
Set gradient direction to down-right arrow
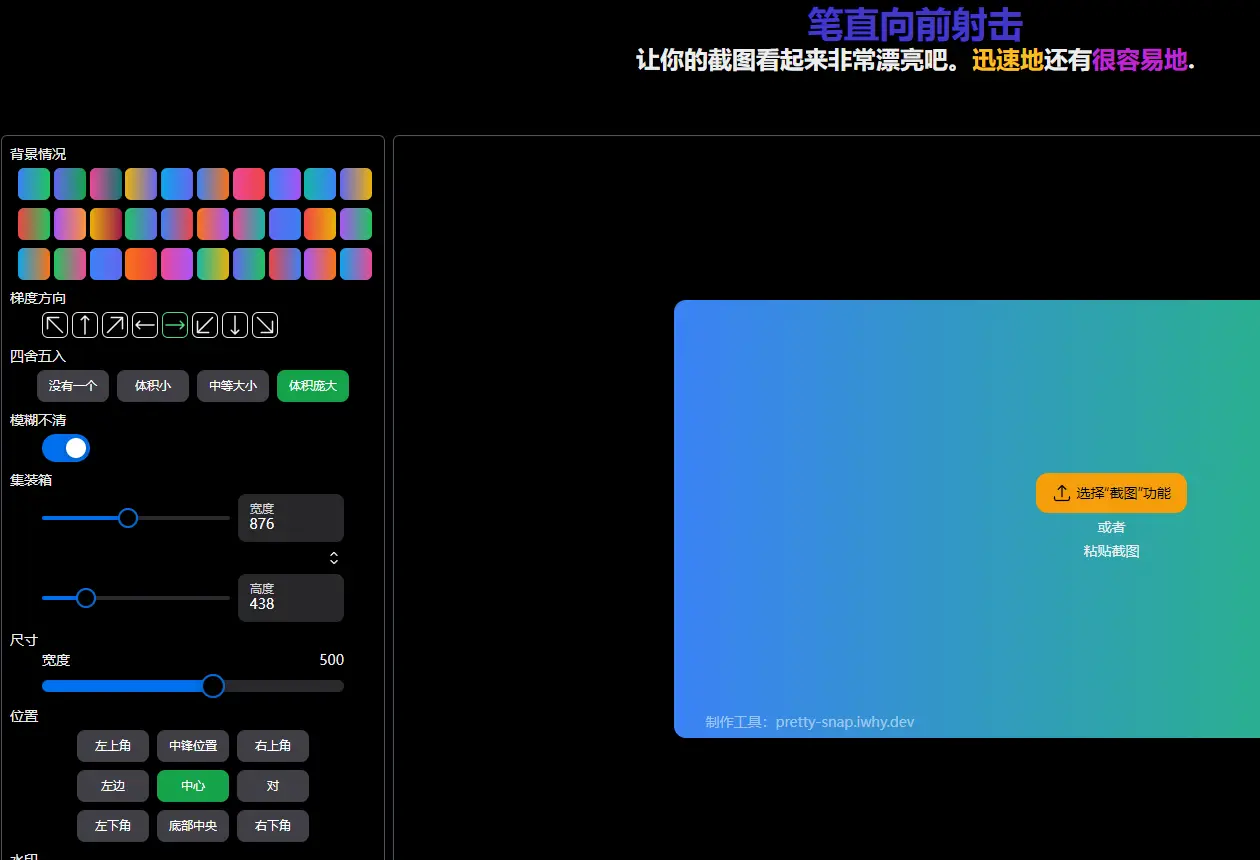(265, 325)
